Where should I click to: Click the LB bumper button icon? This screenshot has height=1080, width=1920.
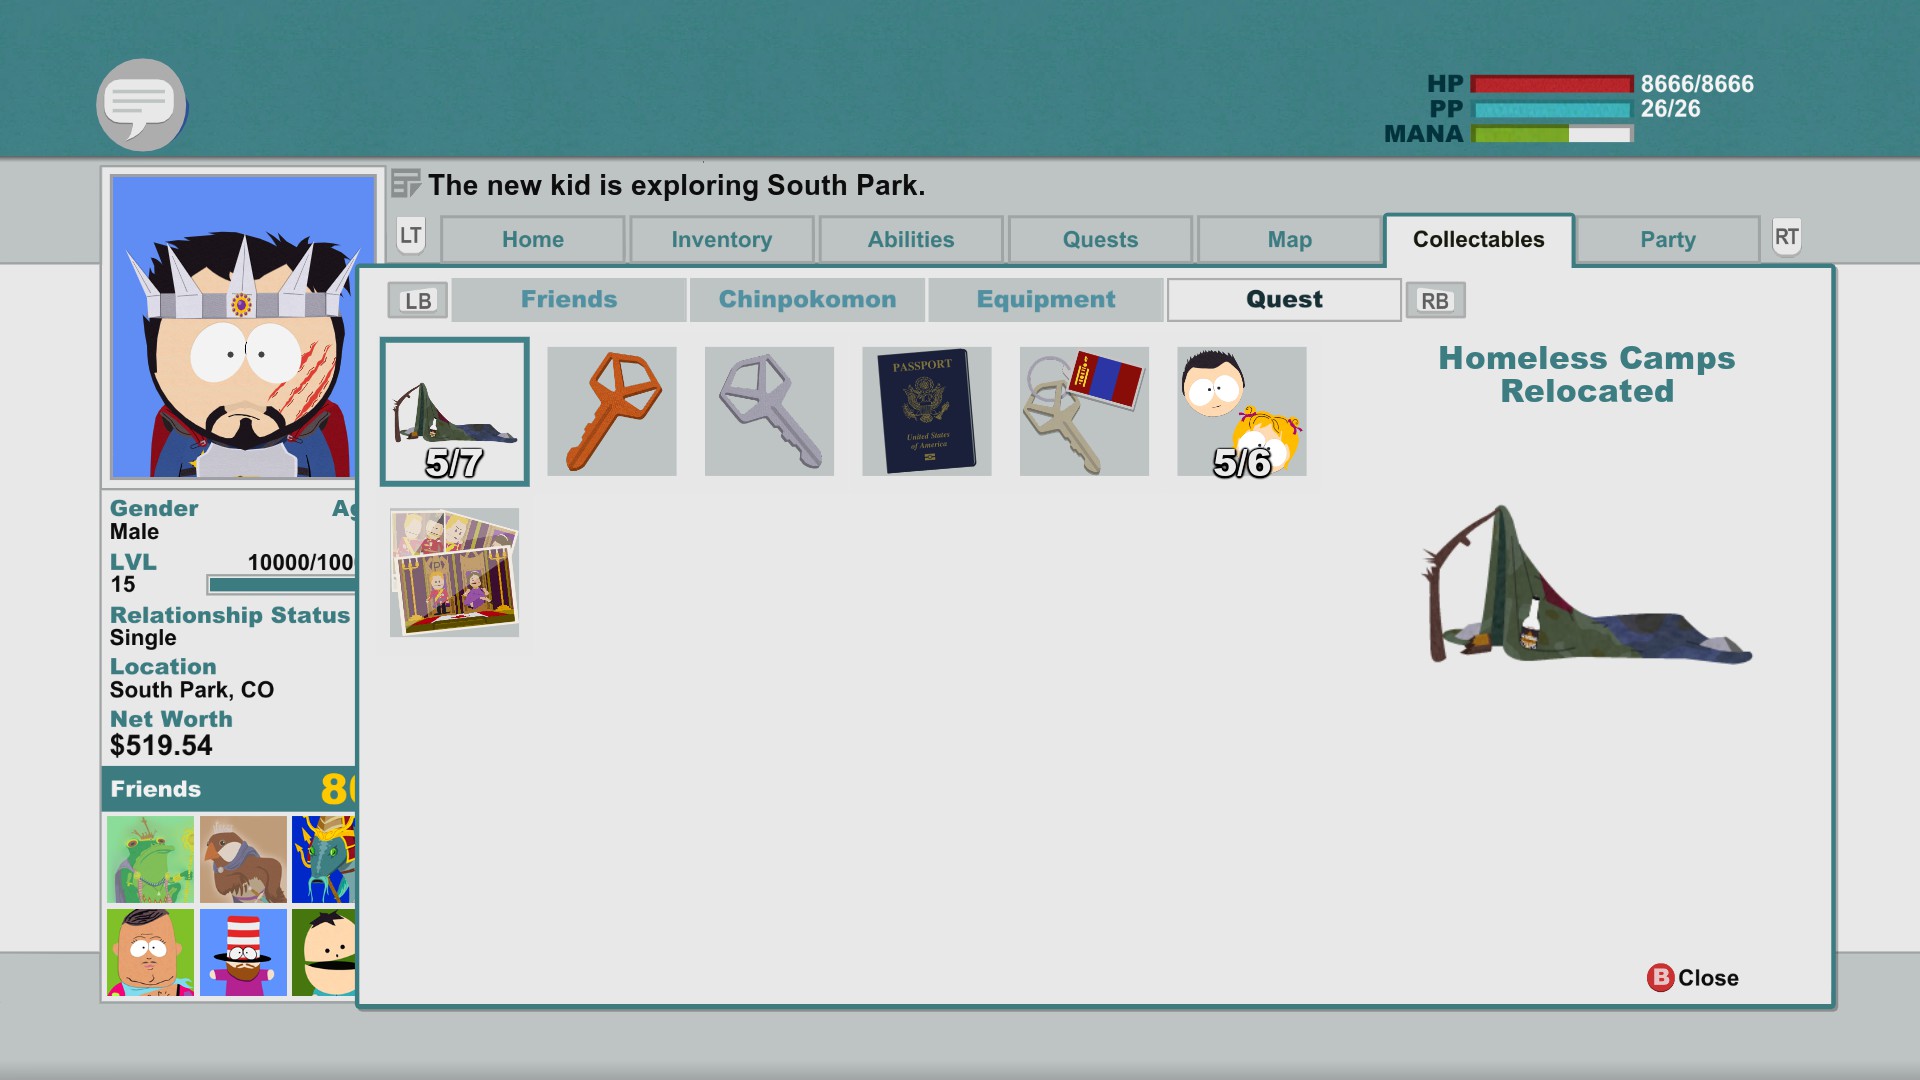418,300
